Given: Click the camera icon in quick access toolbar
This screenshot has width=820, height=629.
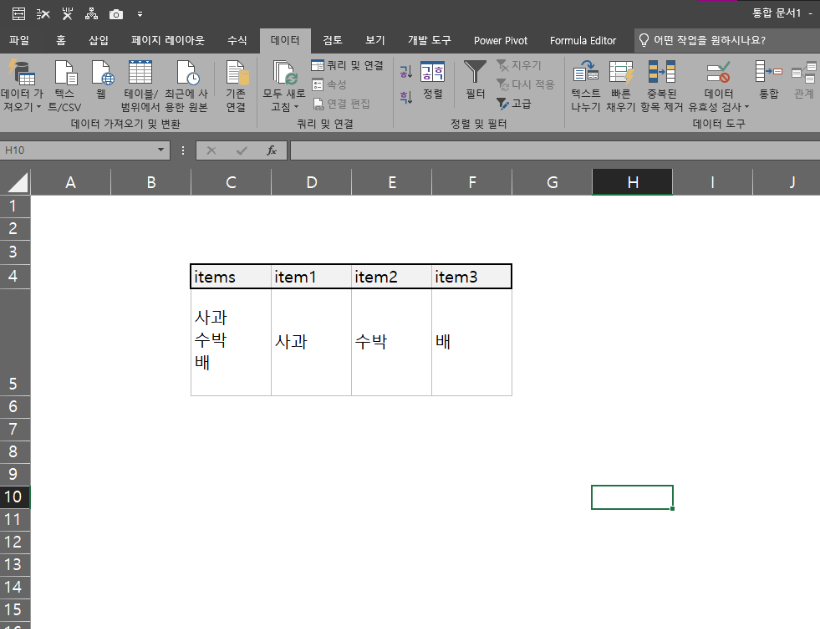Looking at the screenshot, I should [116, 14].
